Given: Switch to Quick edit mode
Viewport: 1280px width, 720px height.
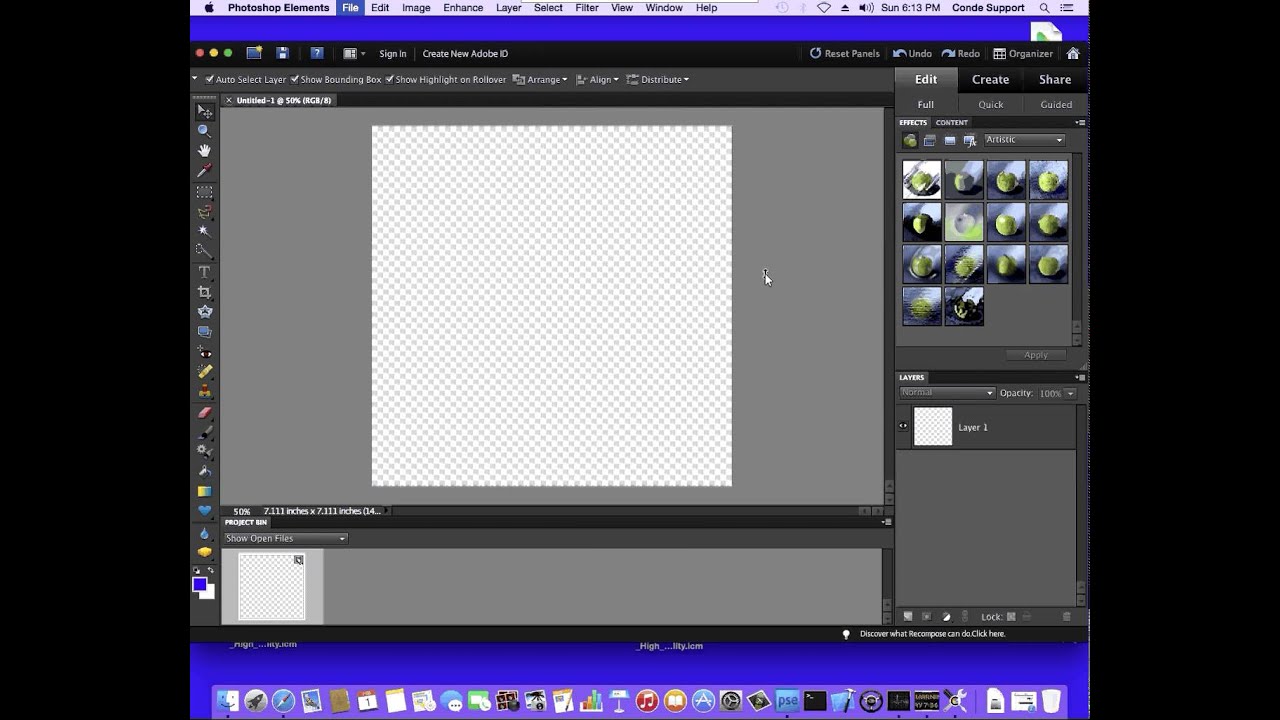Looking at the screenshot, I should point(991,104).
